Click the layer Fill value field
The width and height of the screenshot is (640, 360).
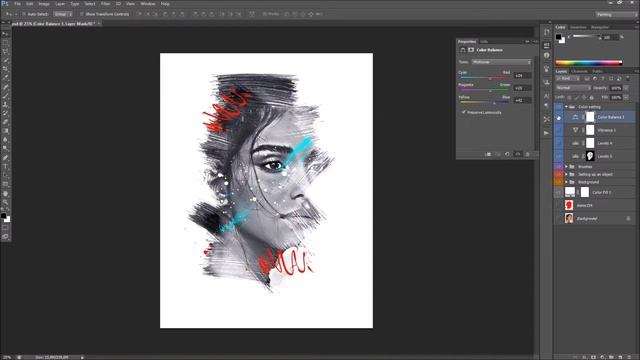616,98
